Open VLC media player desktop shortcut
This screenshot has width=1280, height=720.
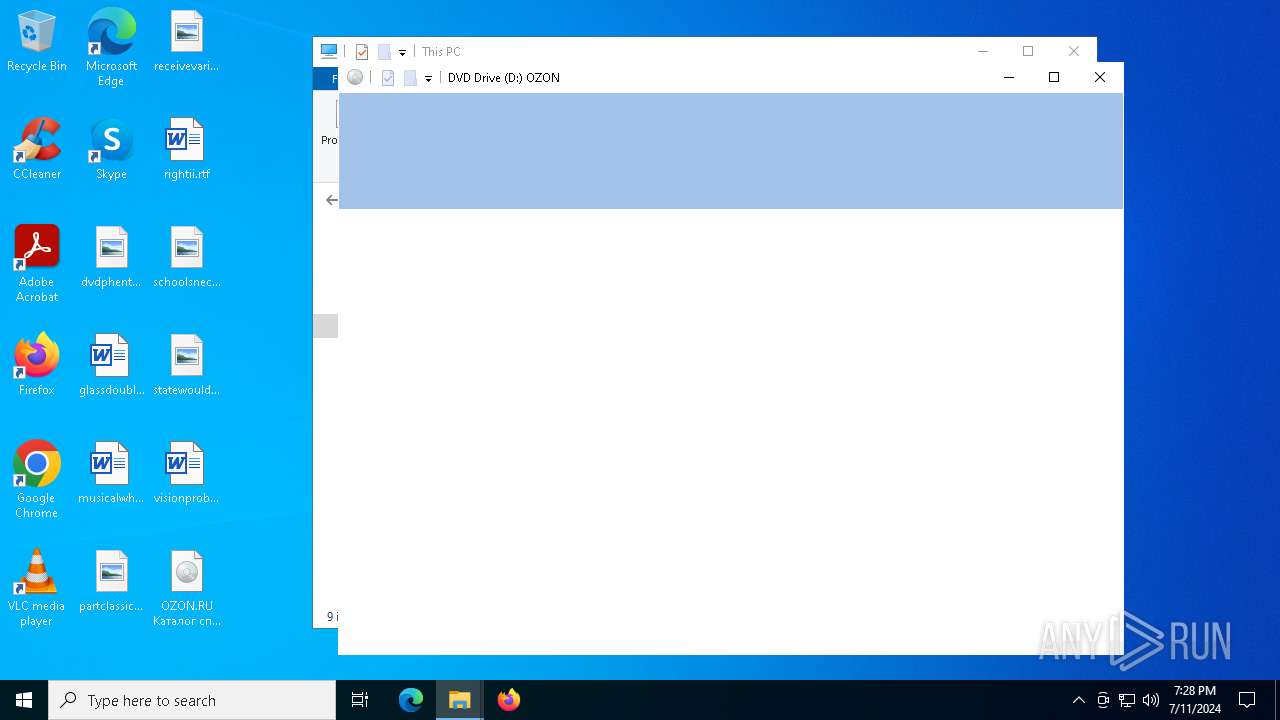click(x=37, y=588)
